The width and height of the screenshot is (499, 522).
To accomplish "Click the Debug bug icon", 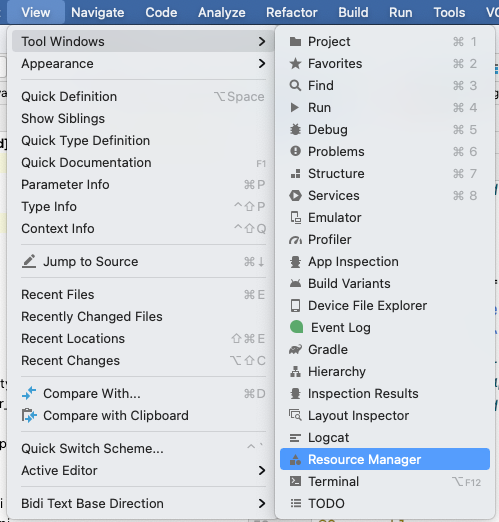I will coord(295,130).
